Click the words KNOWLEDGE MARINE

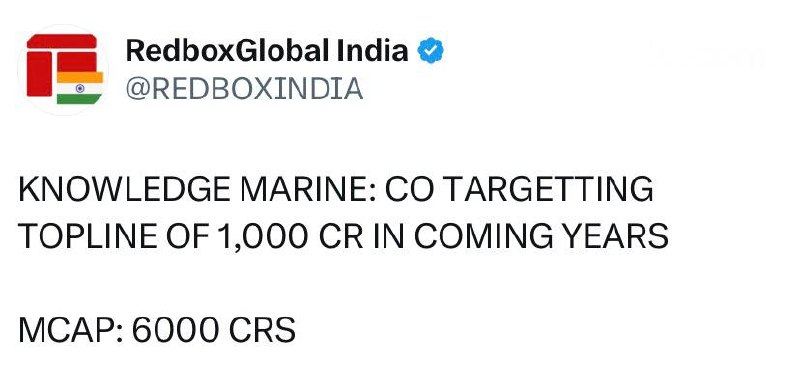[196, 190]
